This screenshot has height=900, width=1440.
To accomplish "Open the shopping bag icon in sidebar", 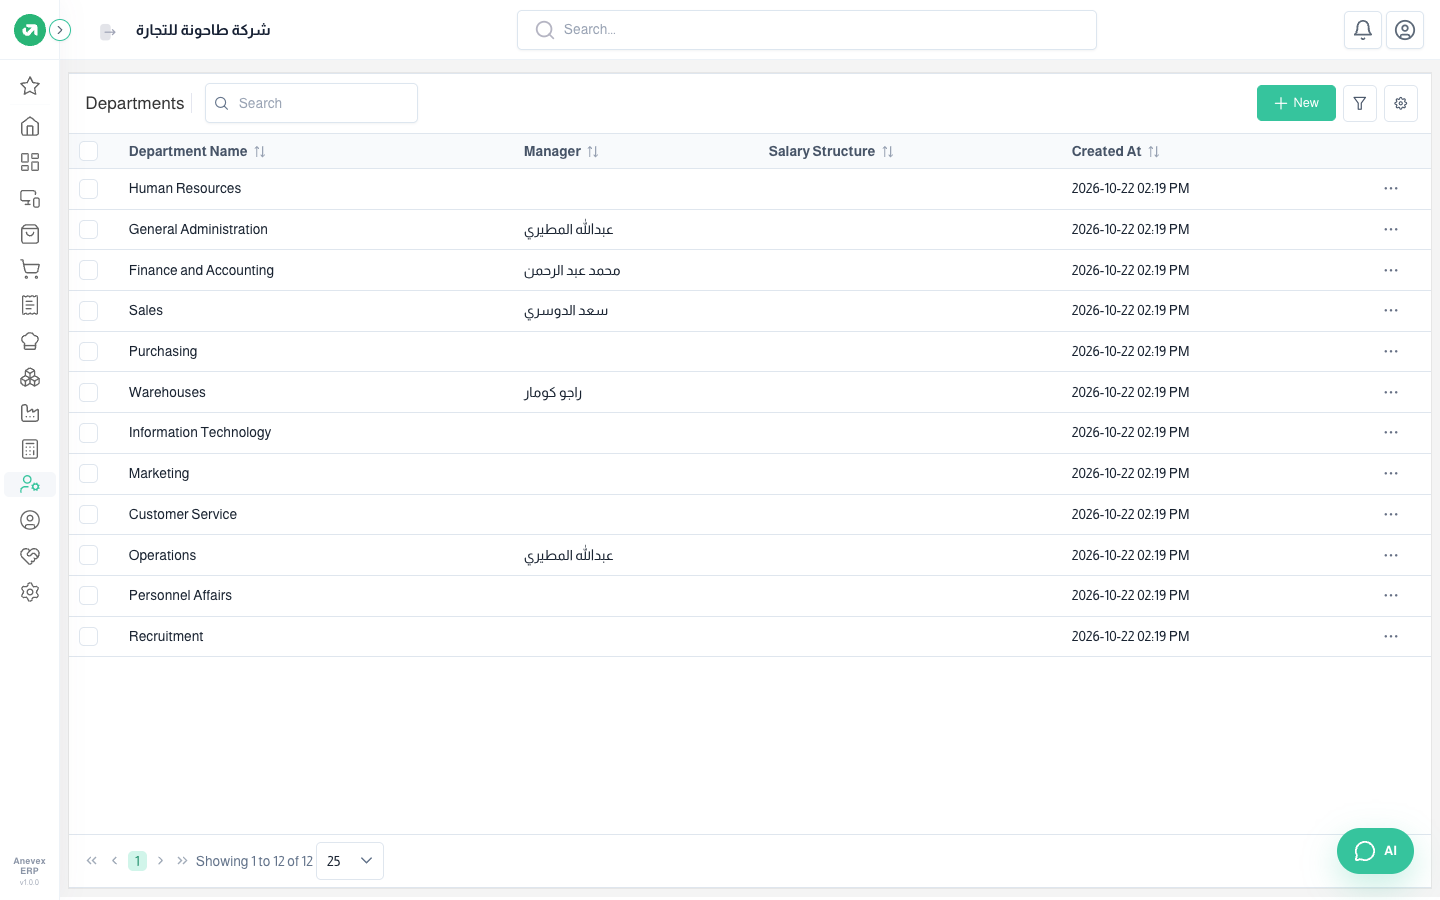I will (30, 234).
